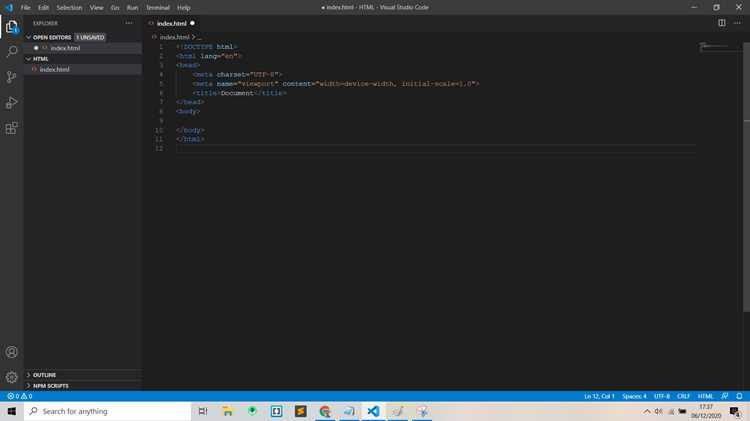Select the index.html editor tab

tap(172, 23)
